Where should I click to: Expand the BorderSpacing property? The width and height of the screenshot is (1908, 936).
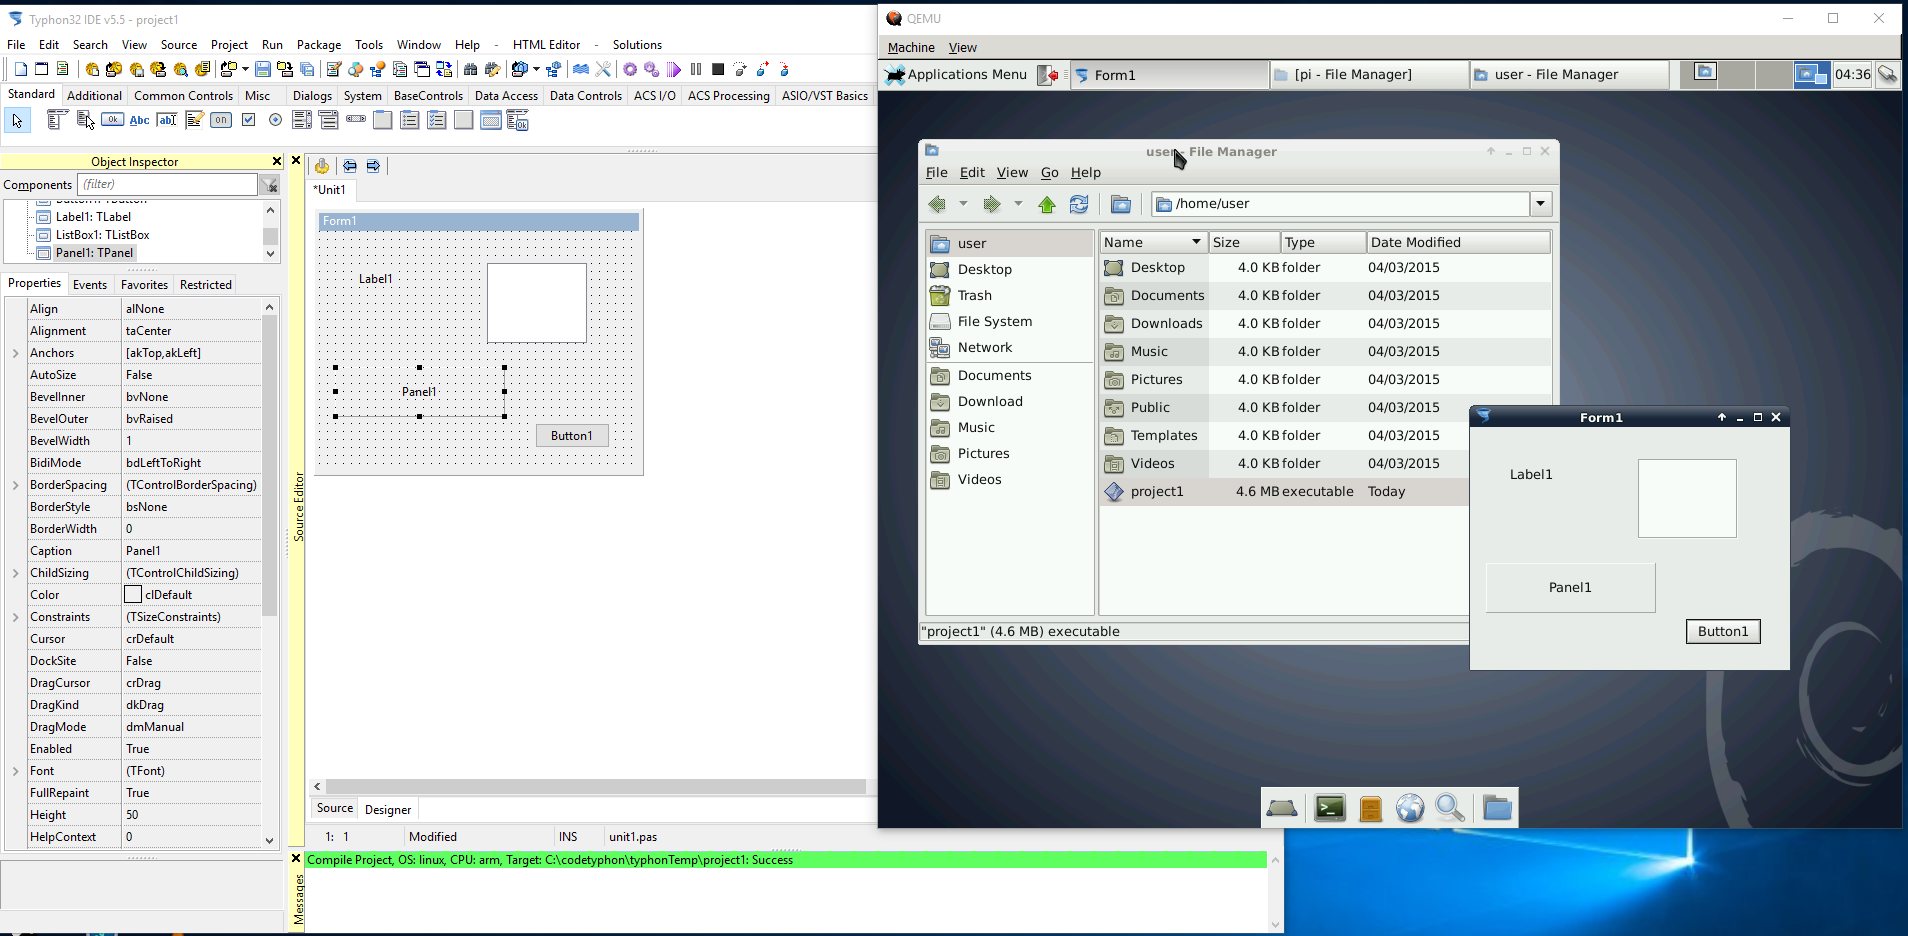click(15, 485)
